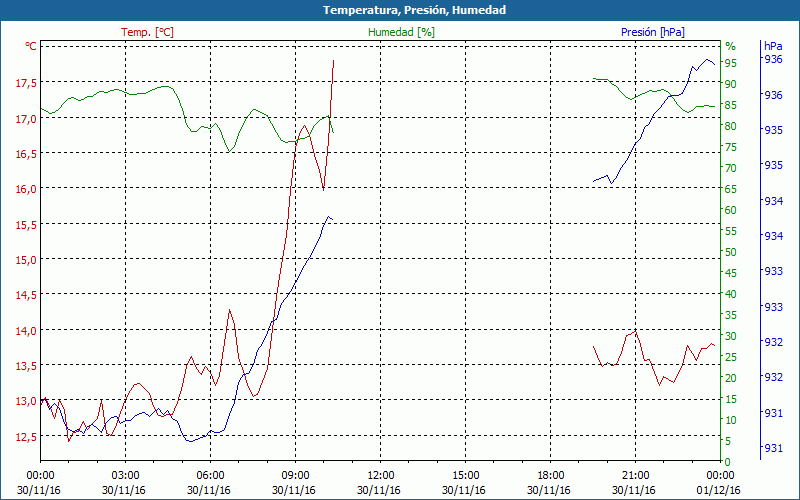This screenshot has width=800, height=500.
Task: Click the "0" humidity tick label
Action: [728, 462]
